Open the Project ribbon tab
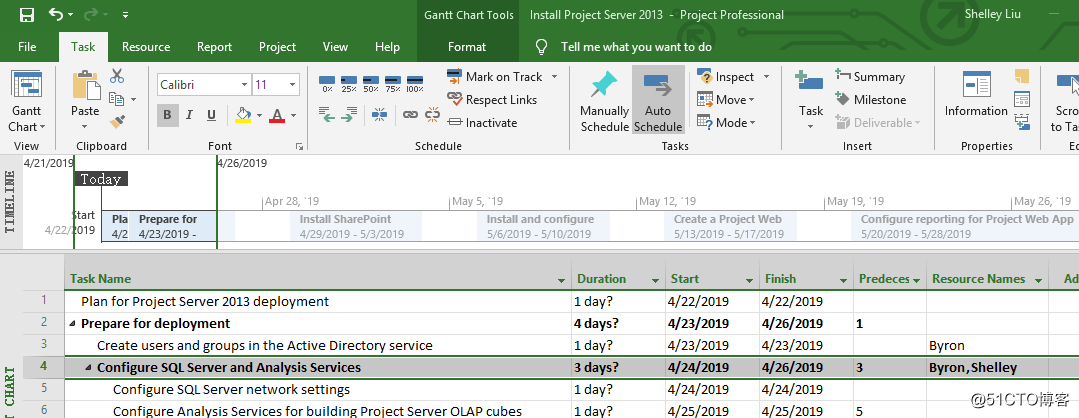This screenshot has width=1079, height=418. click(x=277, y=47)
